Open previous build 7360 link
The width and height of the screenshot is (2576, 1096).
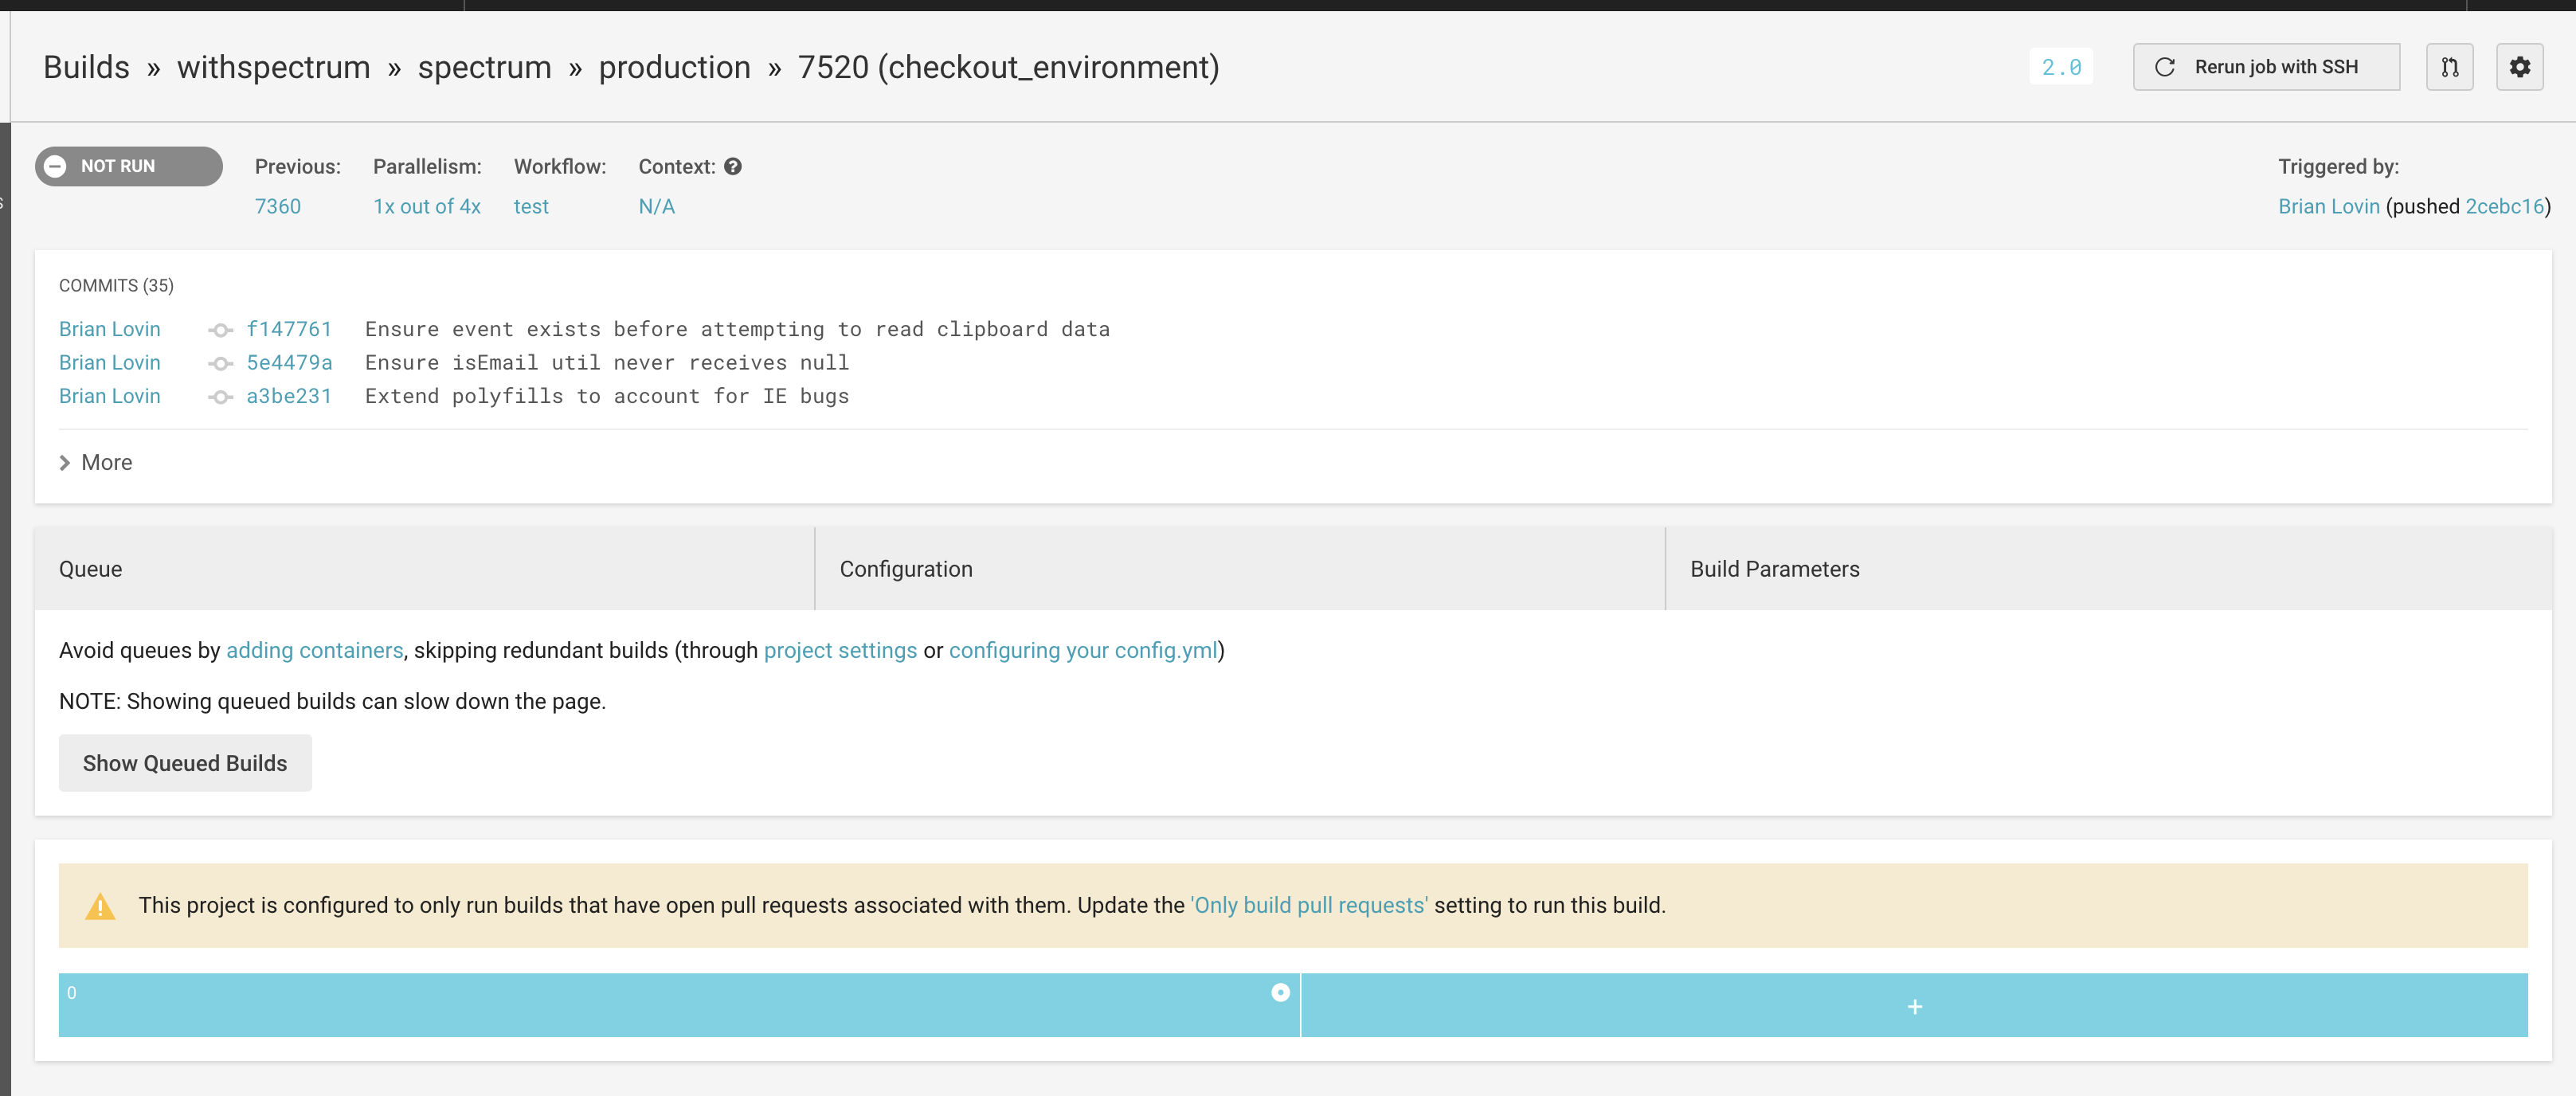click(x=277, y=206)
